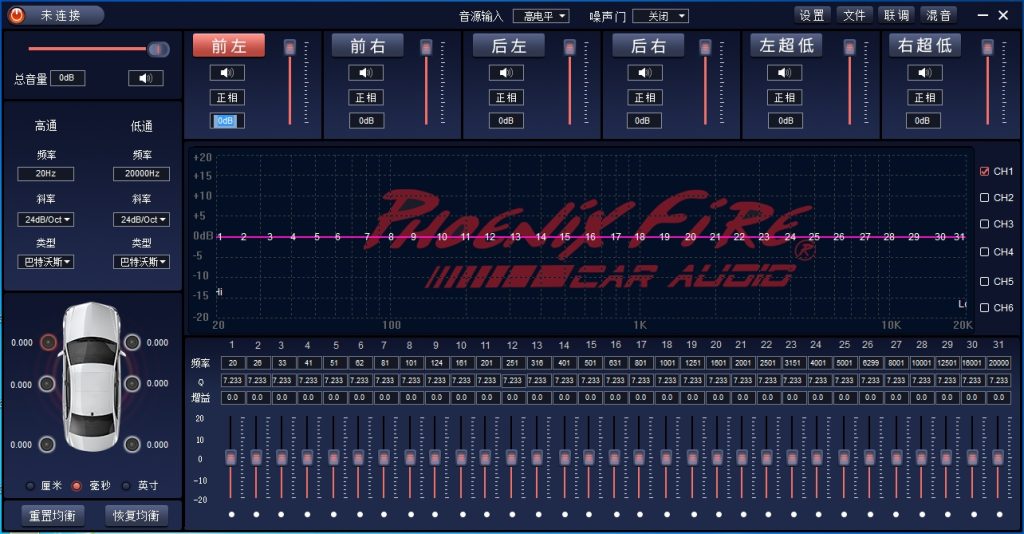This screenshot has height=534, width=1024.
Task: Mute the 后左 channel speaker icon
Action: click(506, 72)
